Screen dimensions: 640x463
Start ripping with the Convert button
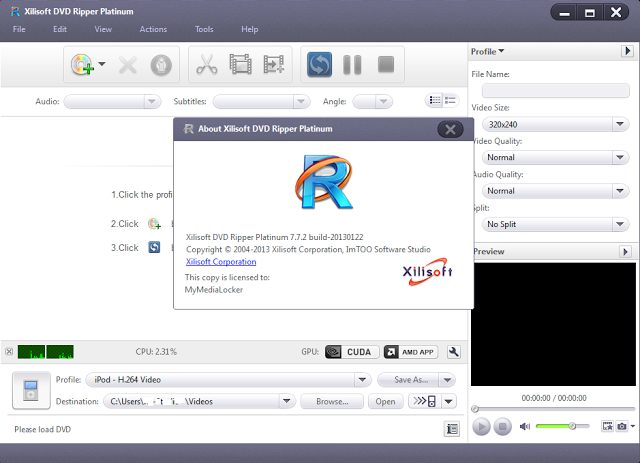[319, 65]
